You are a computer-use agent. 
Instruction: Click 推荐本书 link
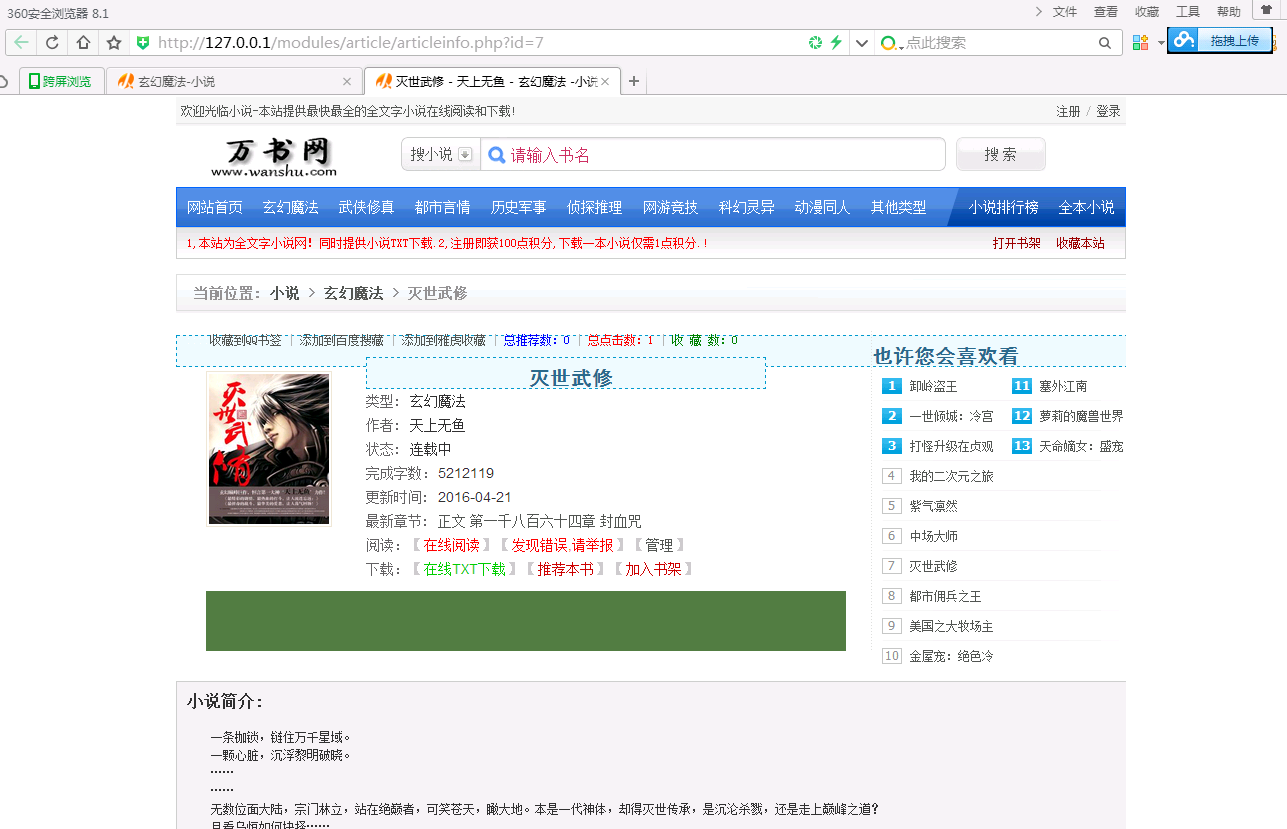565,569
